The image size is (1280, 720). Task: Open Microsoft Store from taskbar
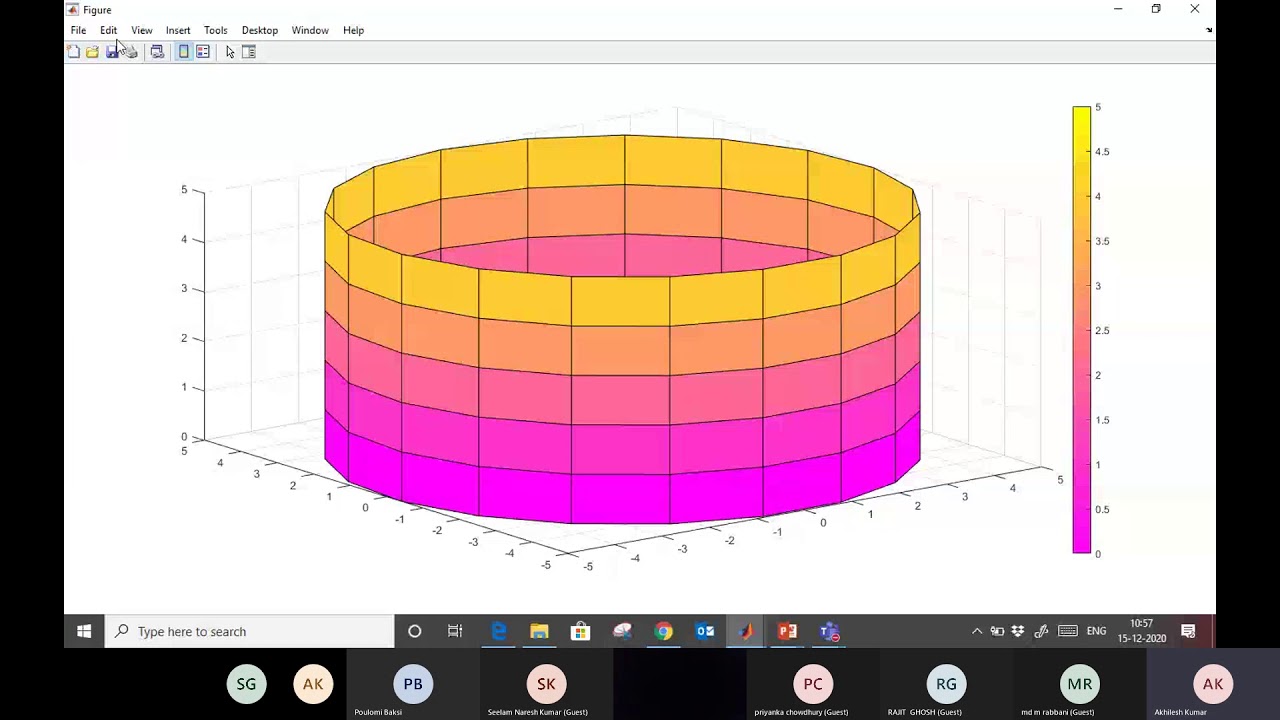point(580,631)
